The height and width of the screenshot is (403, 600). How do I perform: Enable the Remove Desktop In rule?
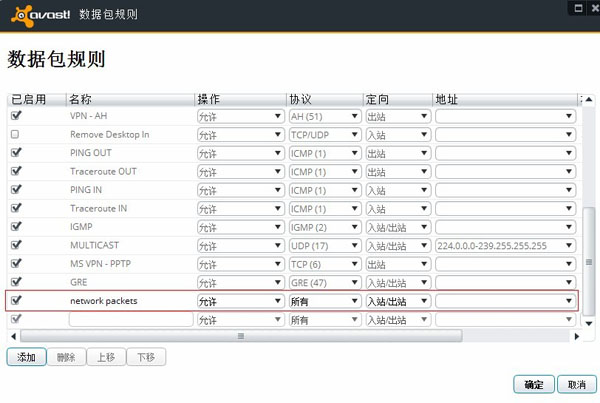point(15,134)
